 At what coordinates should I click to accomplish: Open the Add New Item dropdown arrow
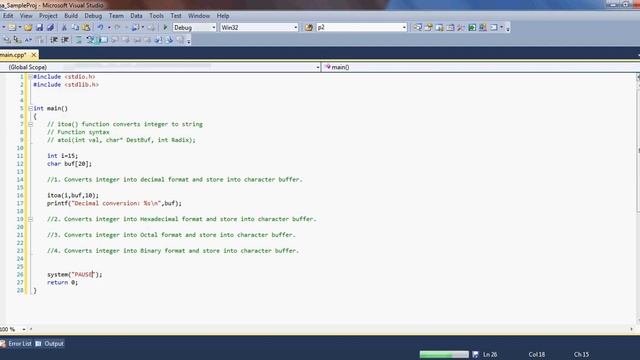pyautogui.click(x=20, y=27)
